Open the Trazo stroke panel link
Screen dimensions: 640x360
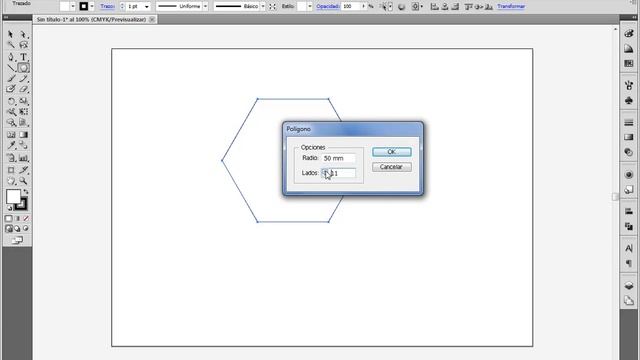[x=107, y=7]
